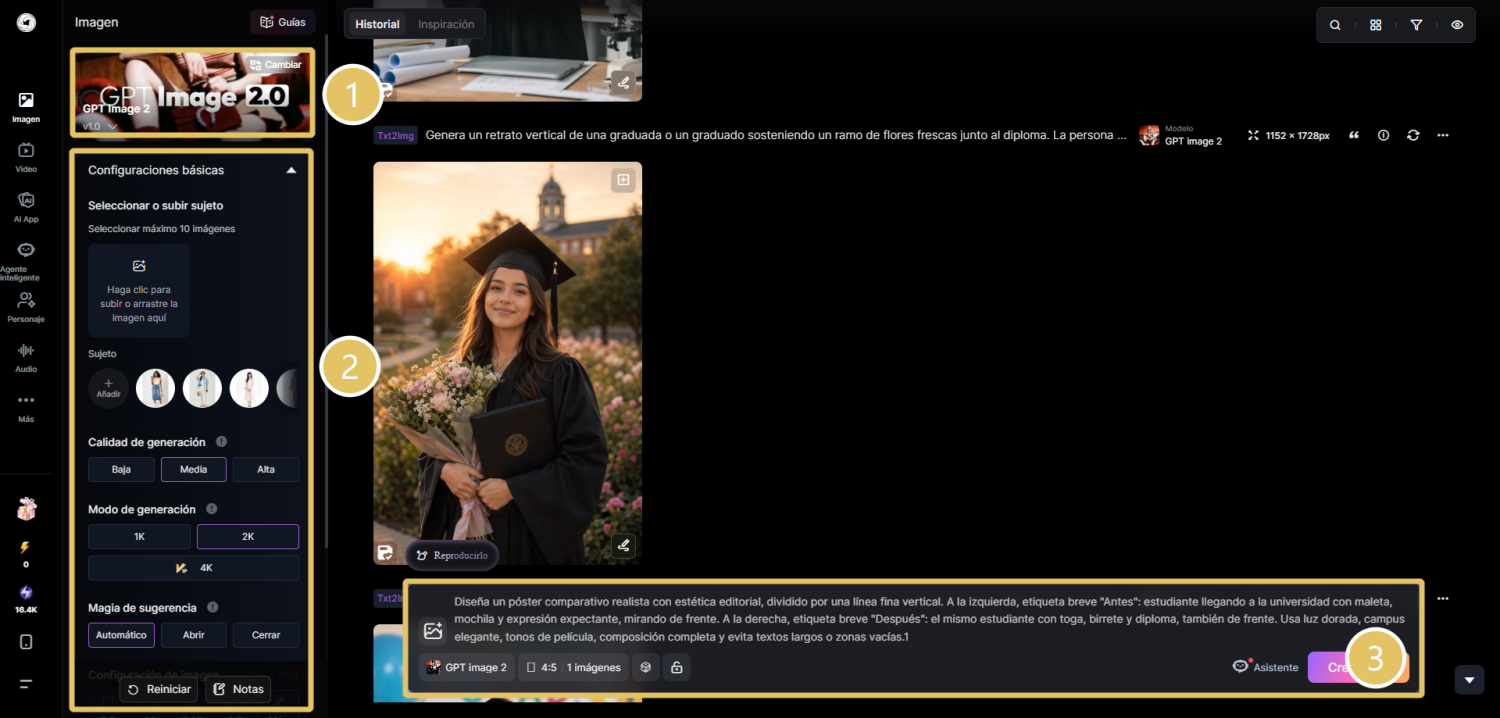Switch to the Historial tab

377,24
